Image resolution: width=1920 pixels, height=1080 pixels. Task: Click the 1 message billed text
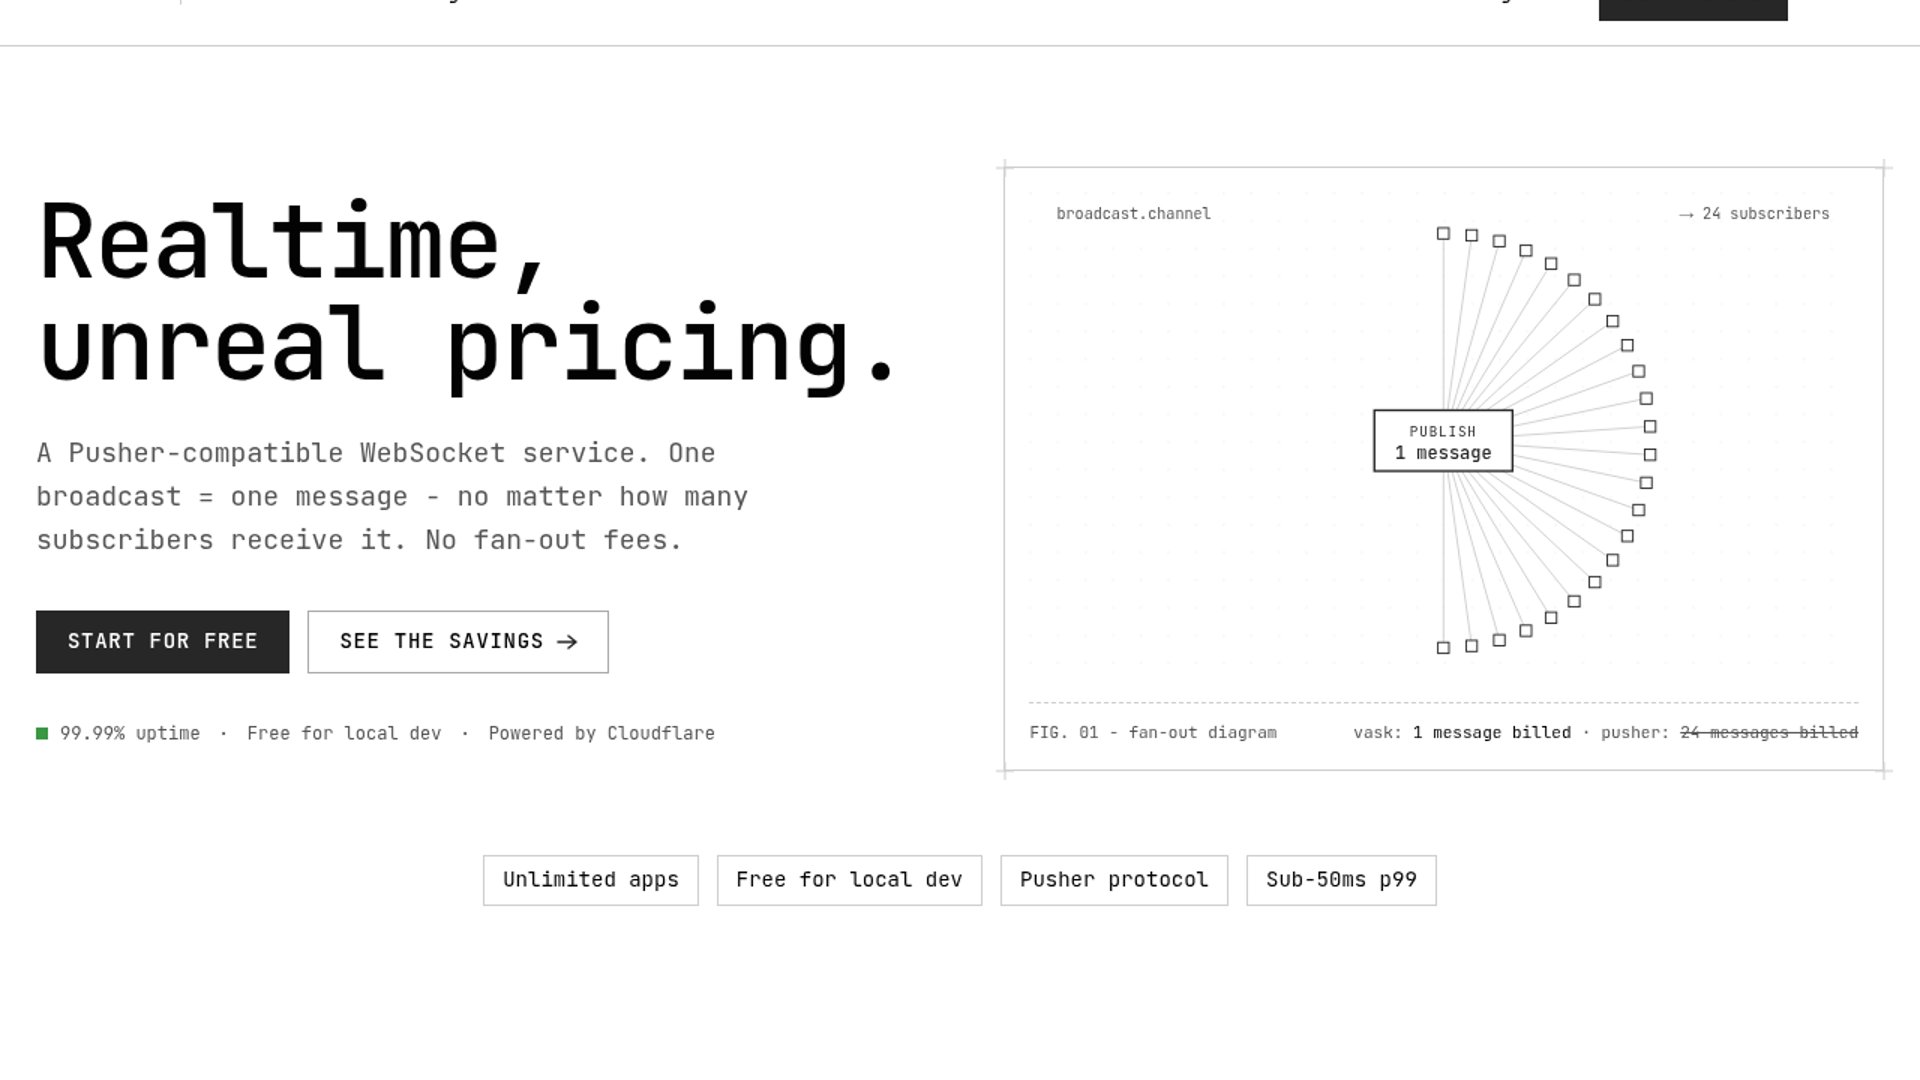1492,733
